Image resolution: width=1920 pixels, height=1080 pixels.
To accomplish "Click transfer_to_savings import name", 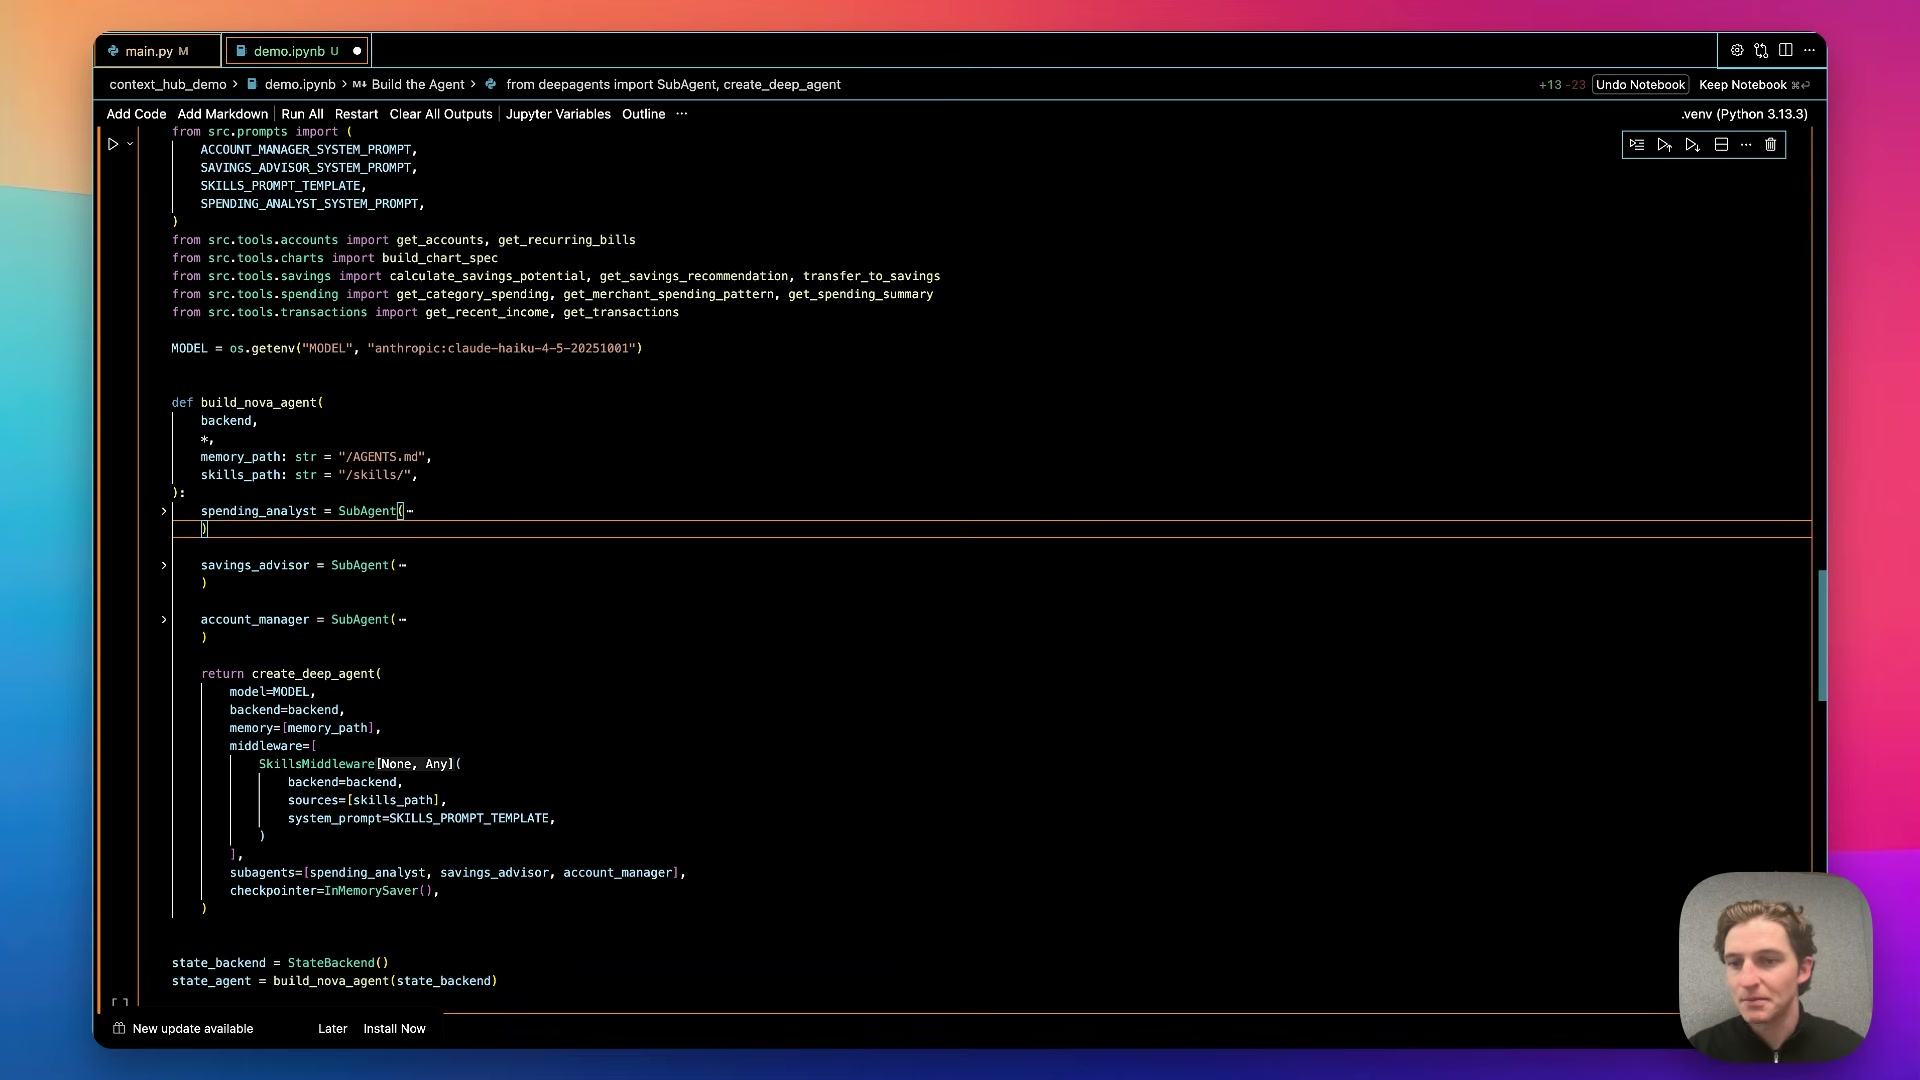I will (871, 276).
